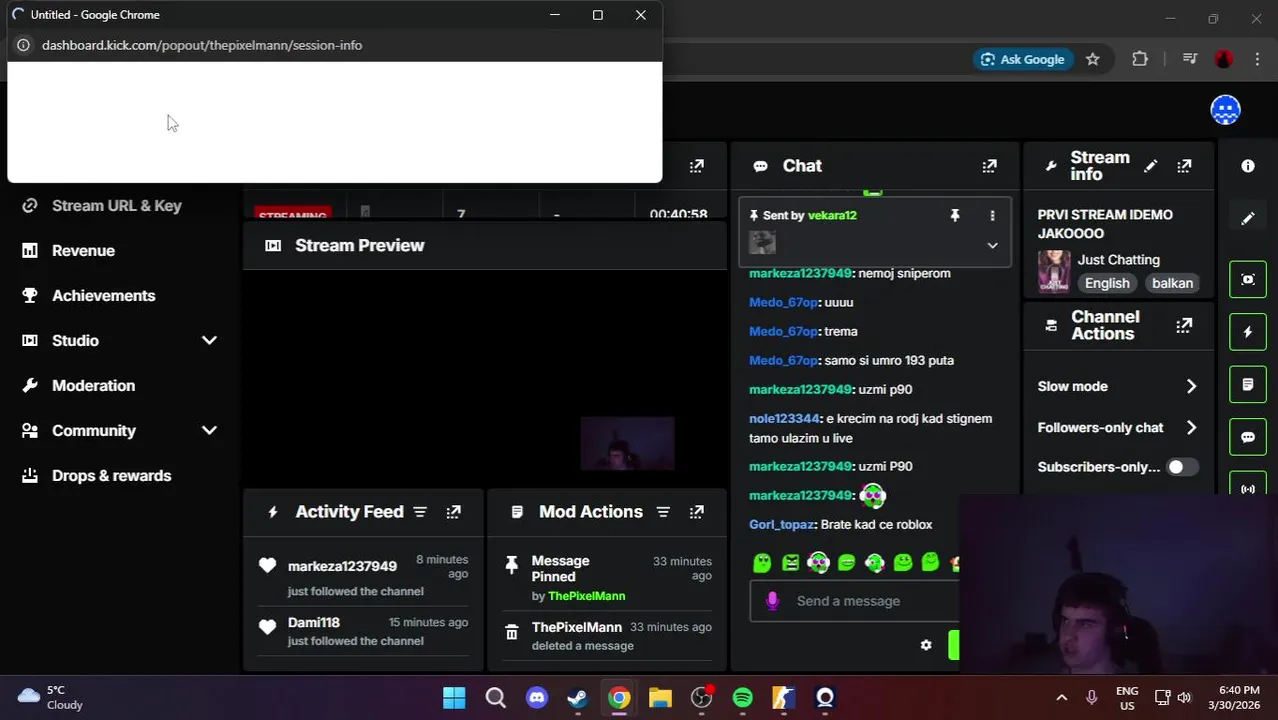
Task: Click the English language tag
Action: click(x=1107, y=283)
